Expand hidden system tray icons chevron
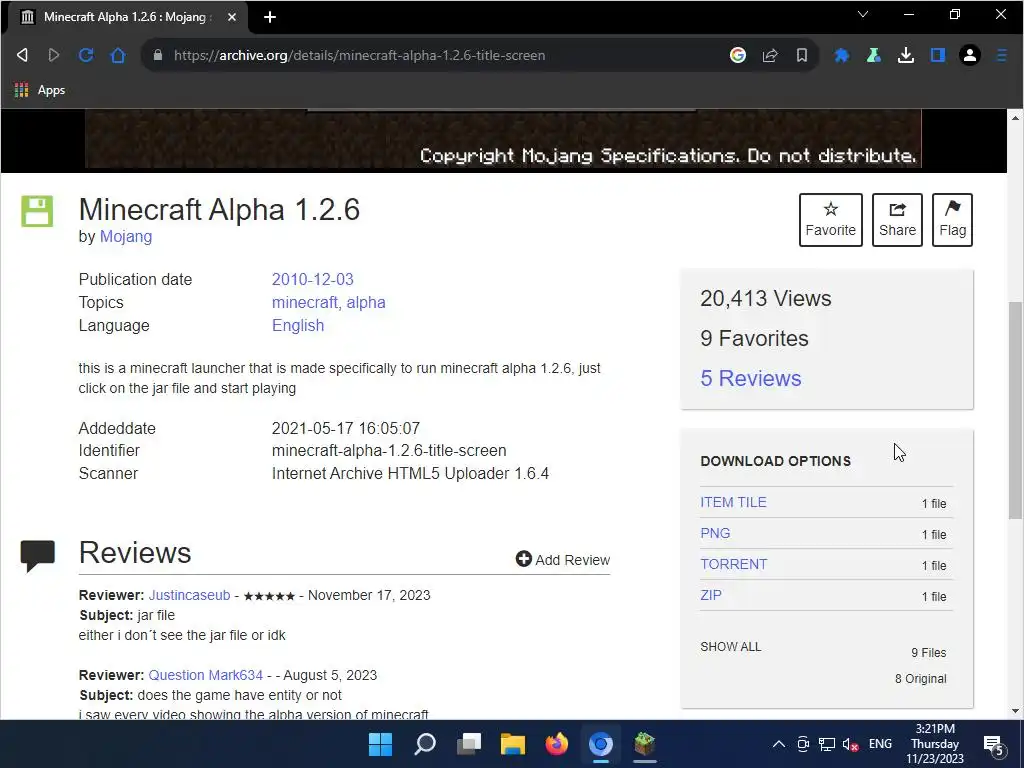1024x768 pixels. 778,744
